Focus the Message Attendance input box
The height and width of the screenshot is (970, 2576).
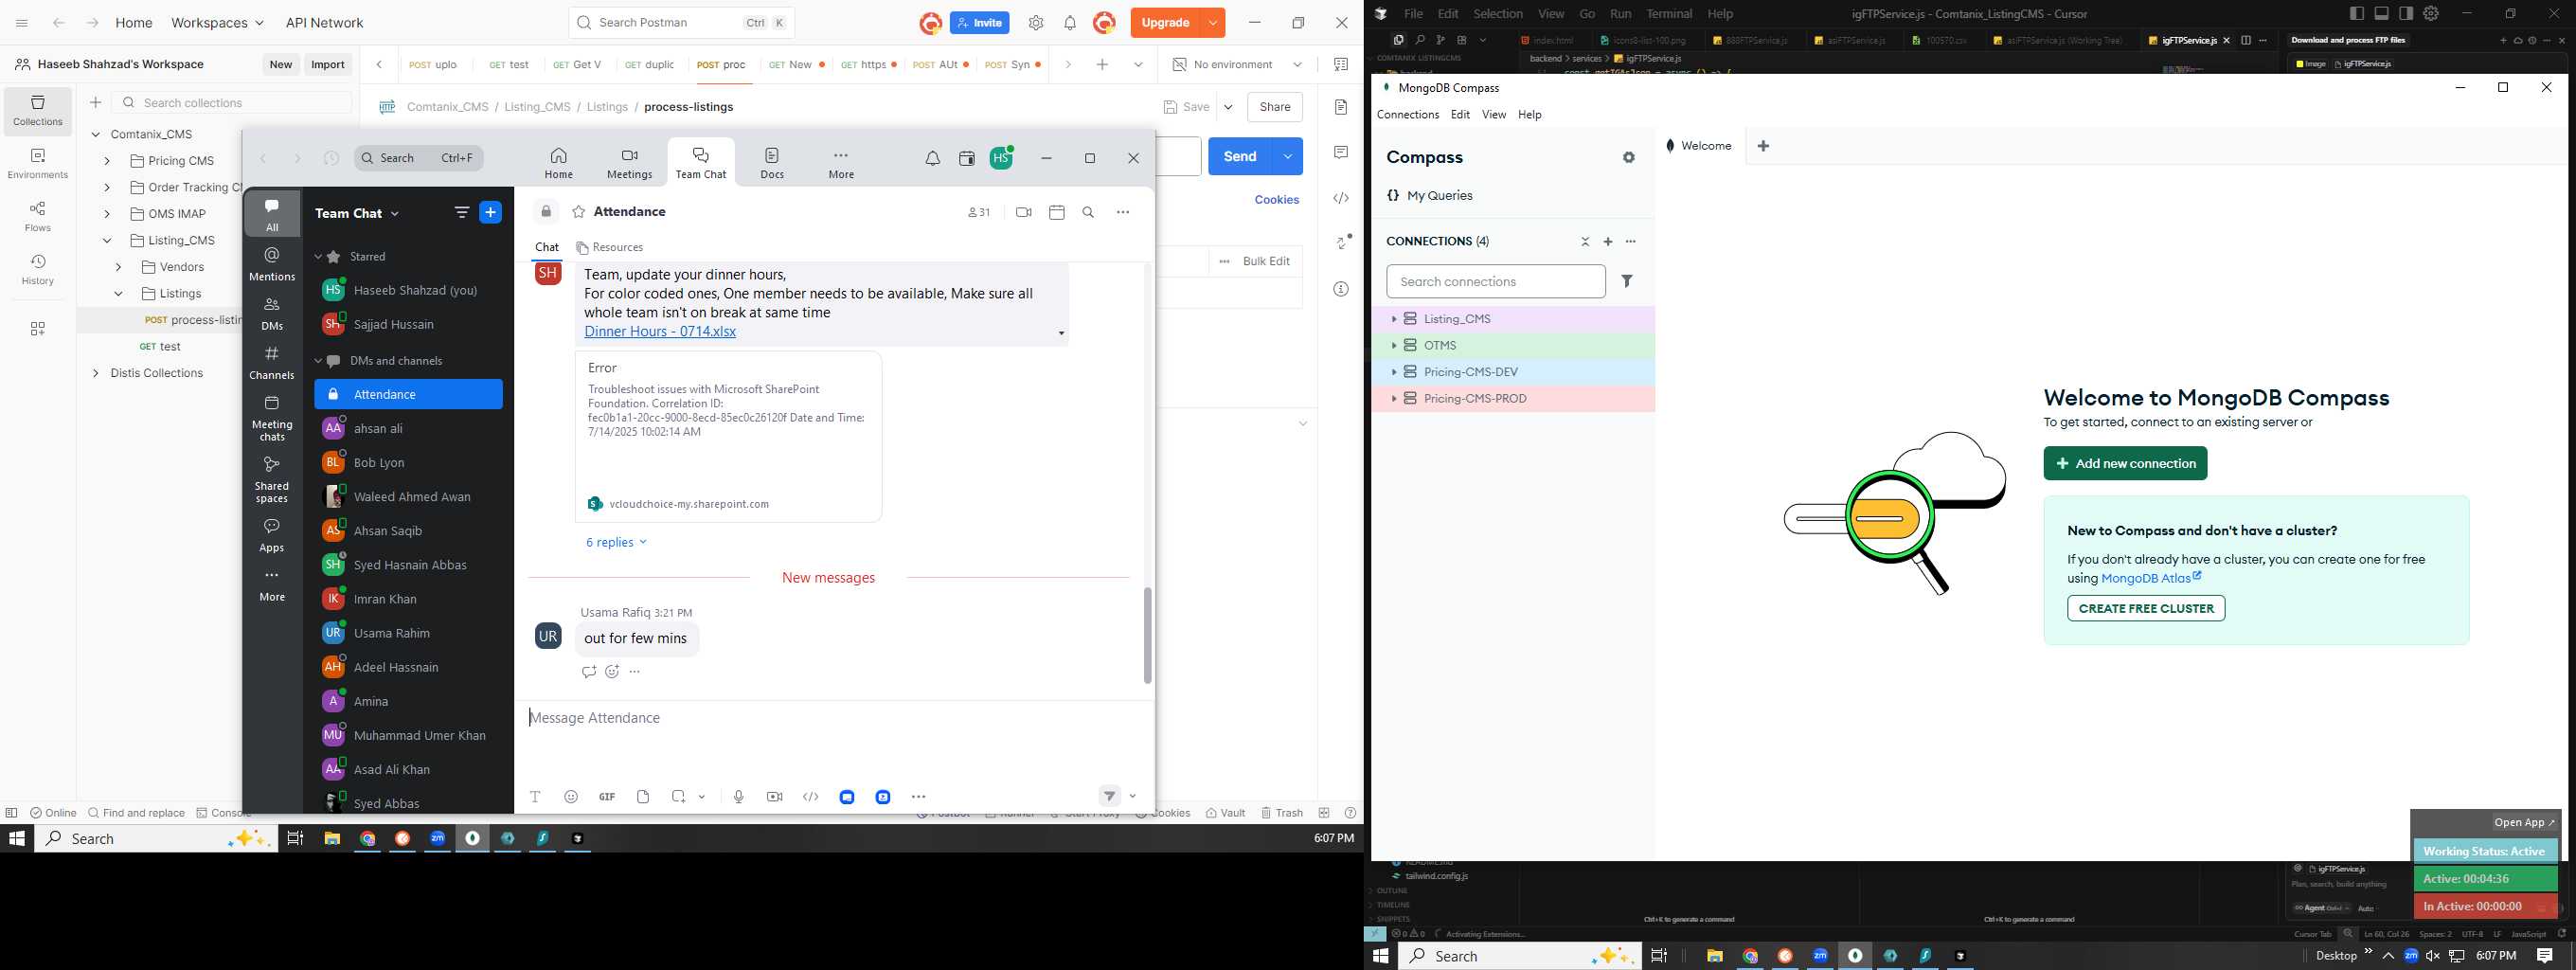[x=835, y=718]
